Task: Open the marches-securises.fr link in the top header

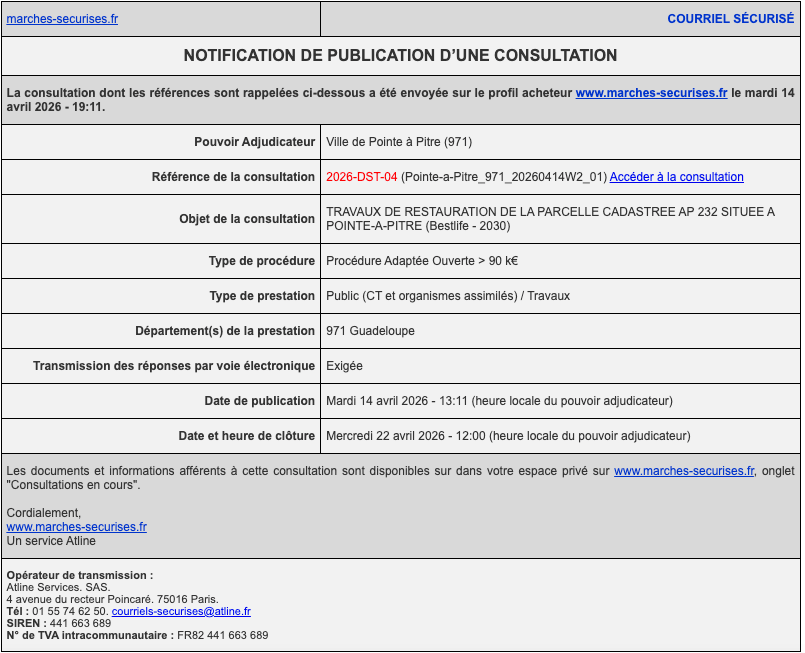Action: (x=62, y=19)
